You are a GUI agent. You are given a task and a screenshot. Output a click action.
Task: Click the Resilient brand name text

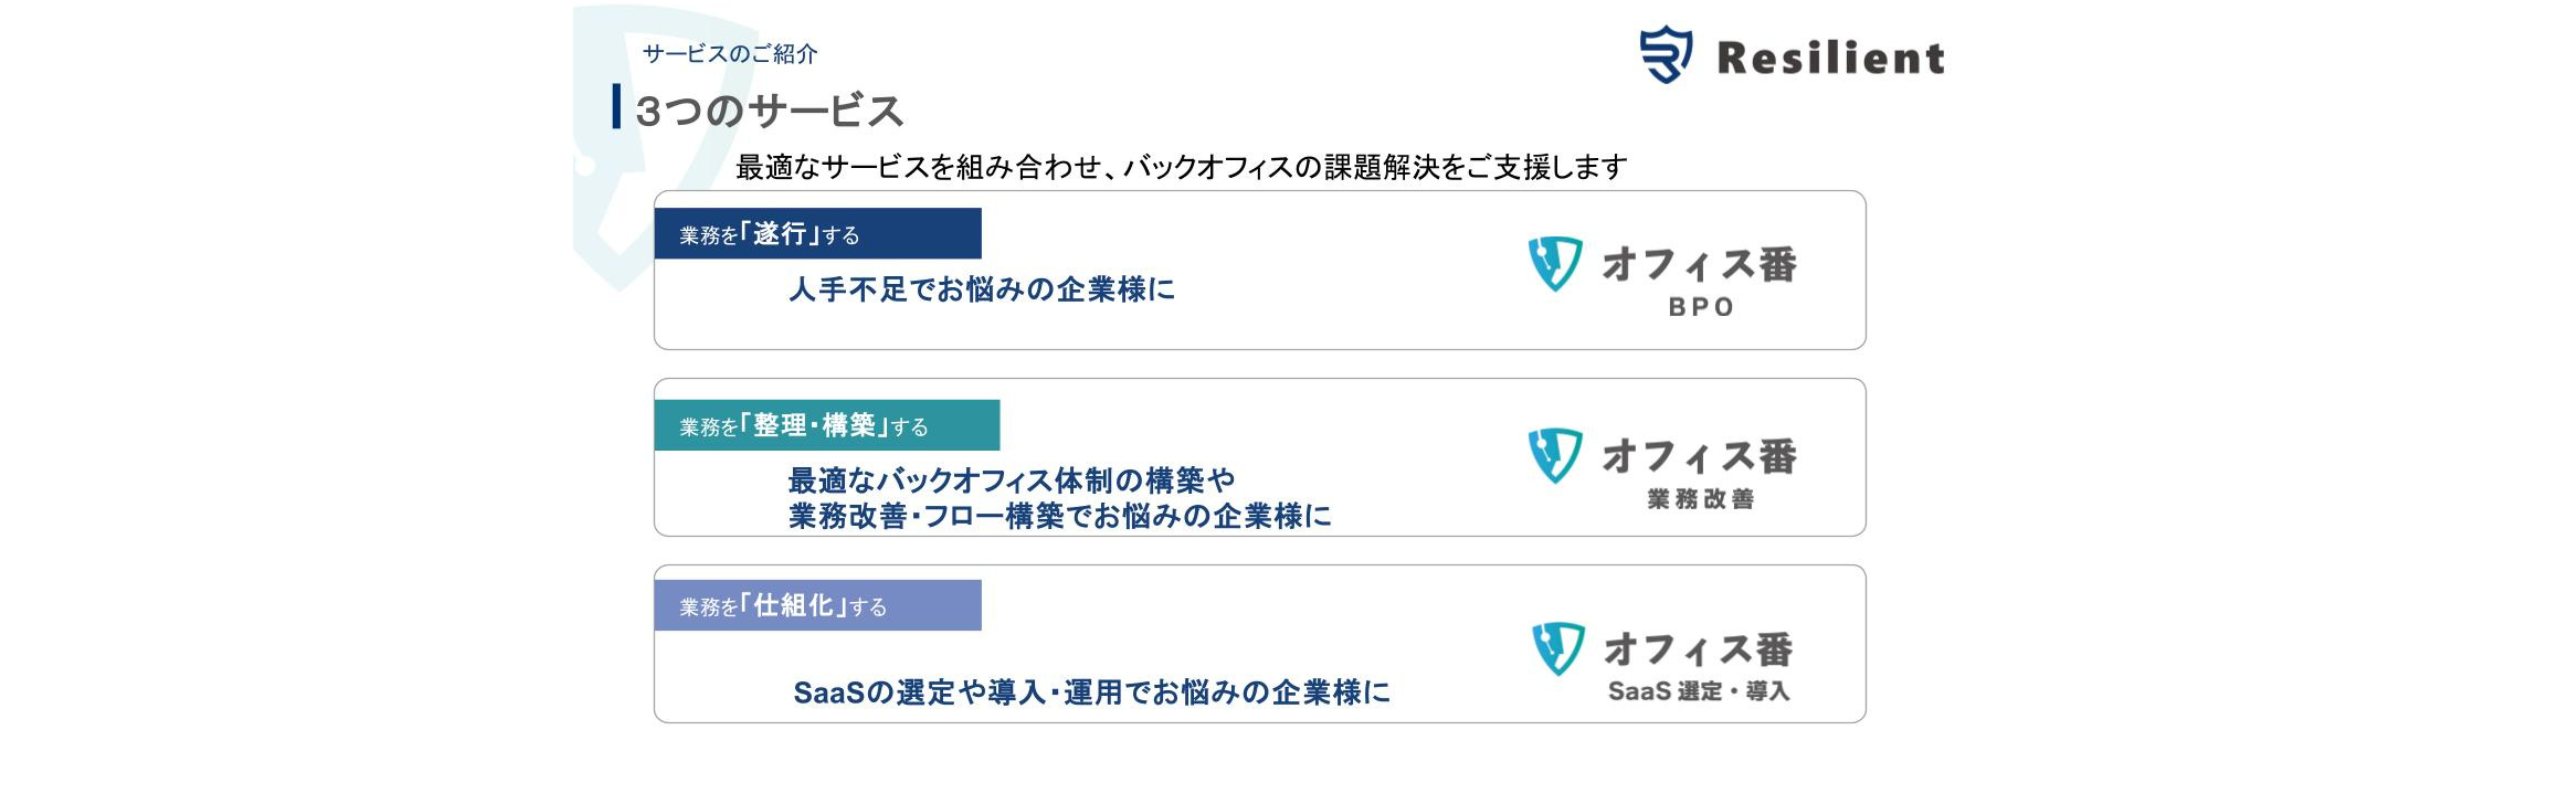[x=1831, y=57]
